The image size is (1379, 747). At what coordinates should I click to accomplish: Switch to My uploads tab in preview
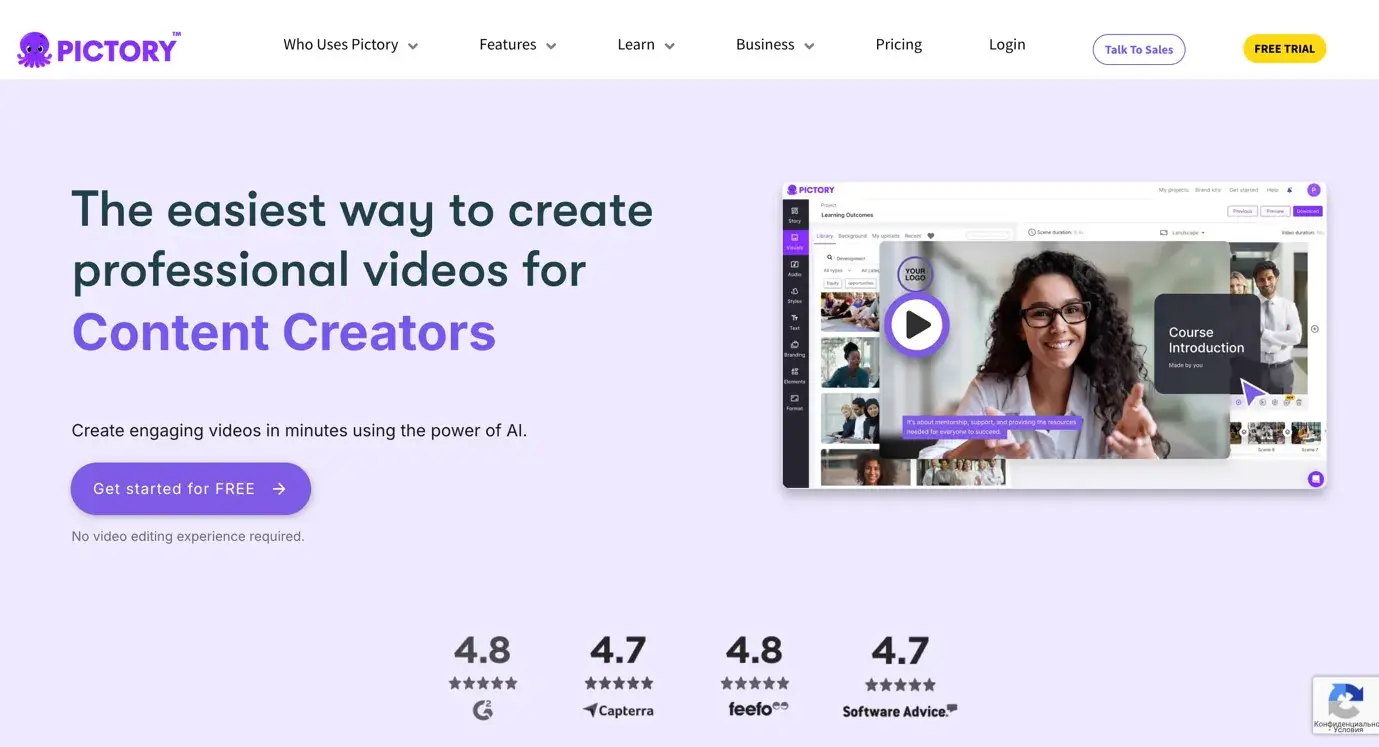(x=886, y=236)
